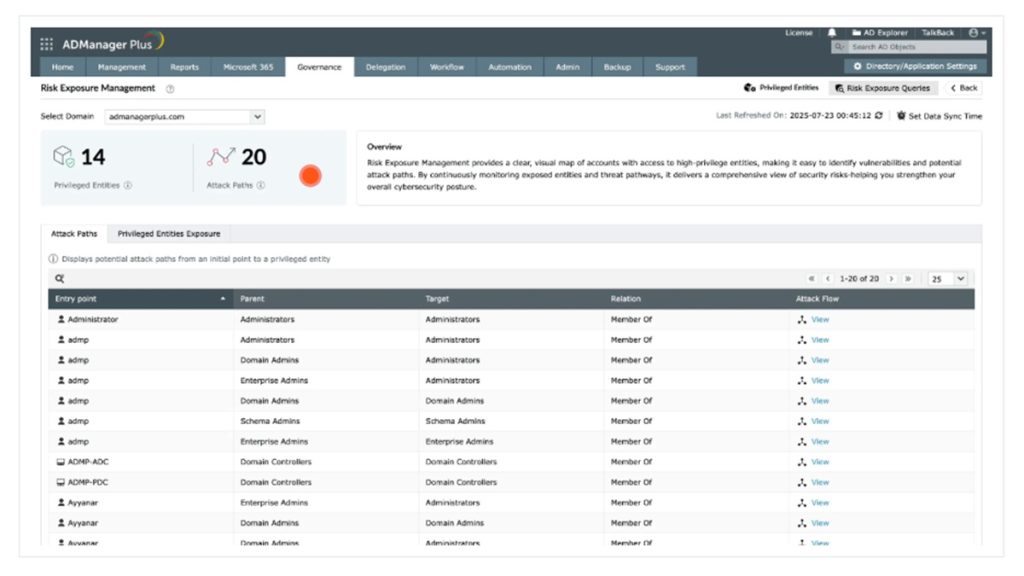Screen dimensions: 1024x576
Task: Click the attack flow icon in Administrator row
Action: pyautogui.click(x=802, y=320)
